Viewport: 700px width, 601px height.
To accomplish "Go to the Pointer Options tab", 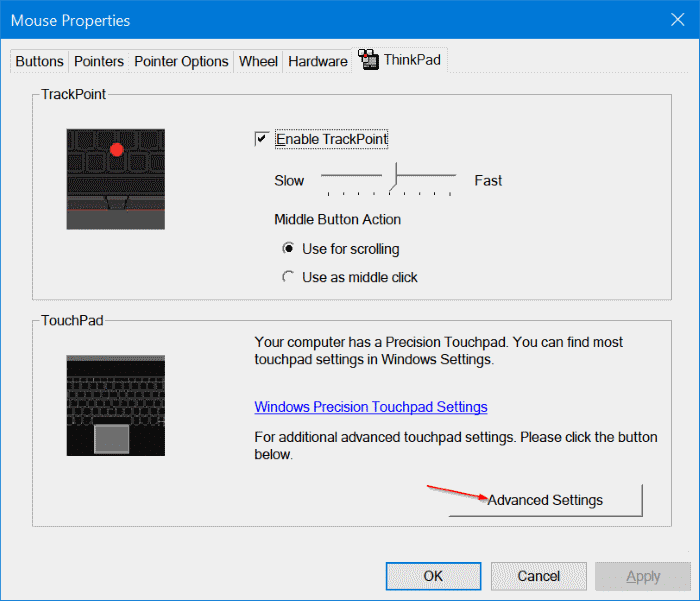I will 181,61.
